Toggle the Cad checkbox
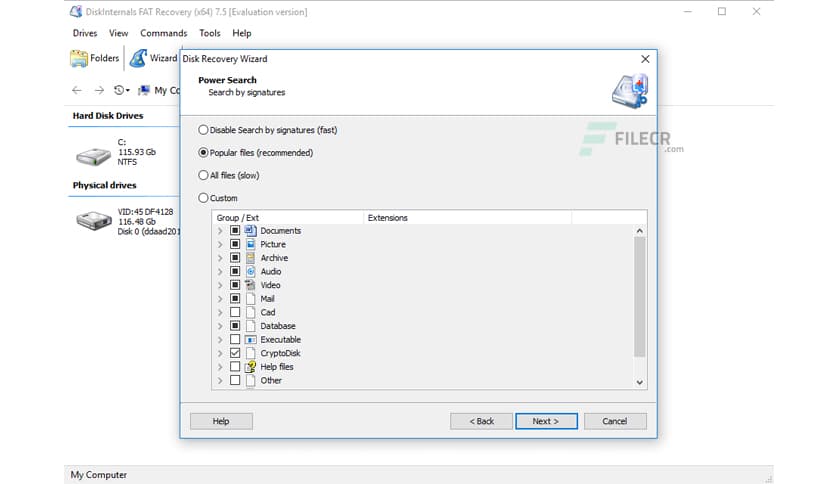Image resolution: width=836 pixels, height=484 pixels. 235,312
